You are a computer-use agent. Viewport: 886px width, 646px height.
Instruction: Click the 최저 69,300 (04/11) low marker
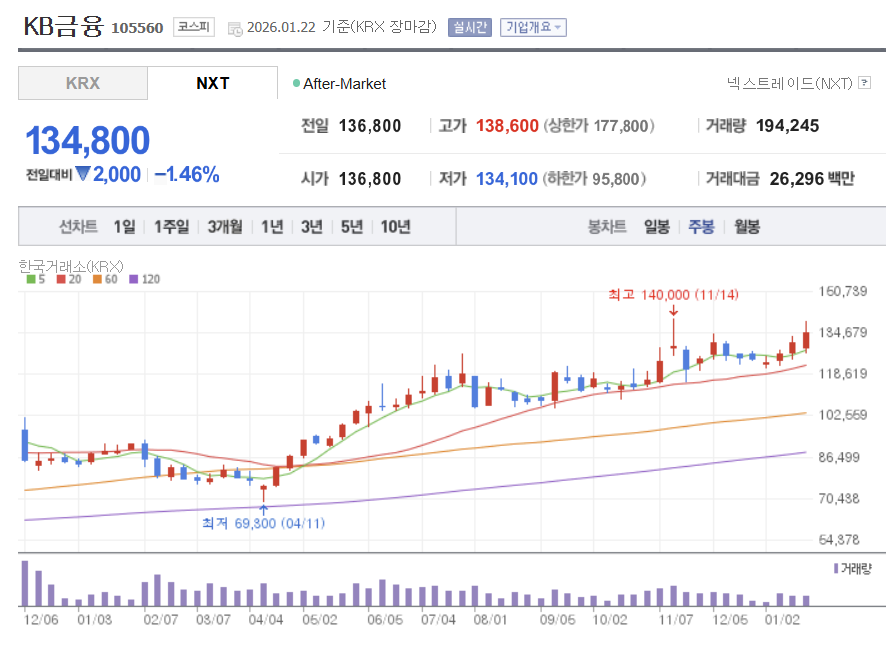[263, 523]
